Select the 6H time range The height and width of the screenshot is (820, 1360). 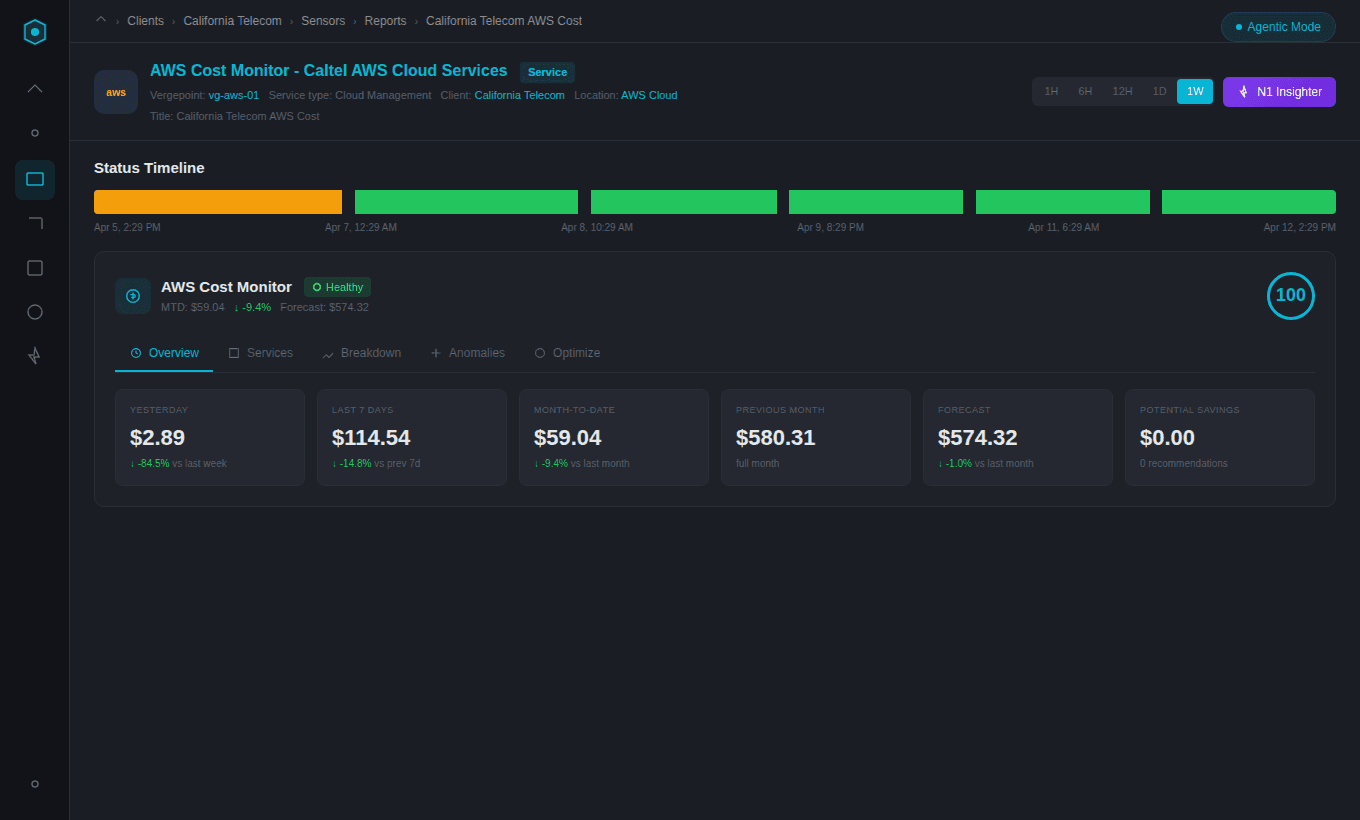click(x=1085, y=92)
